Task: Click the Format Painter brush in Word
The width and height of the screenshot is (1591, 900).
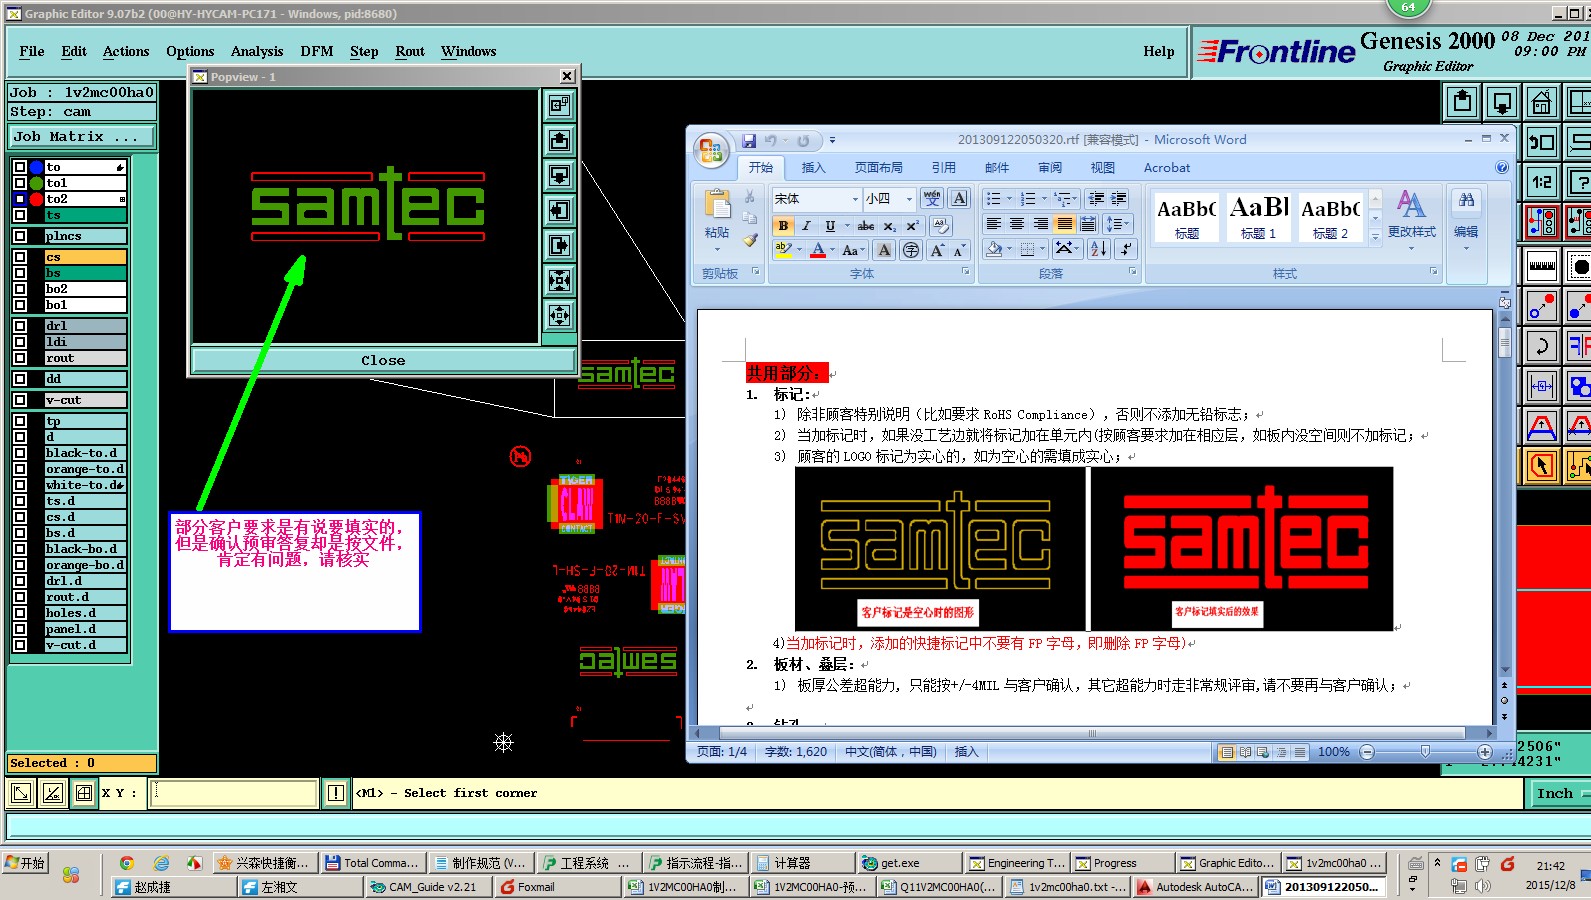Action: 750,240
